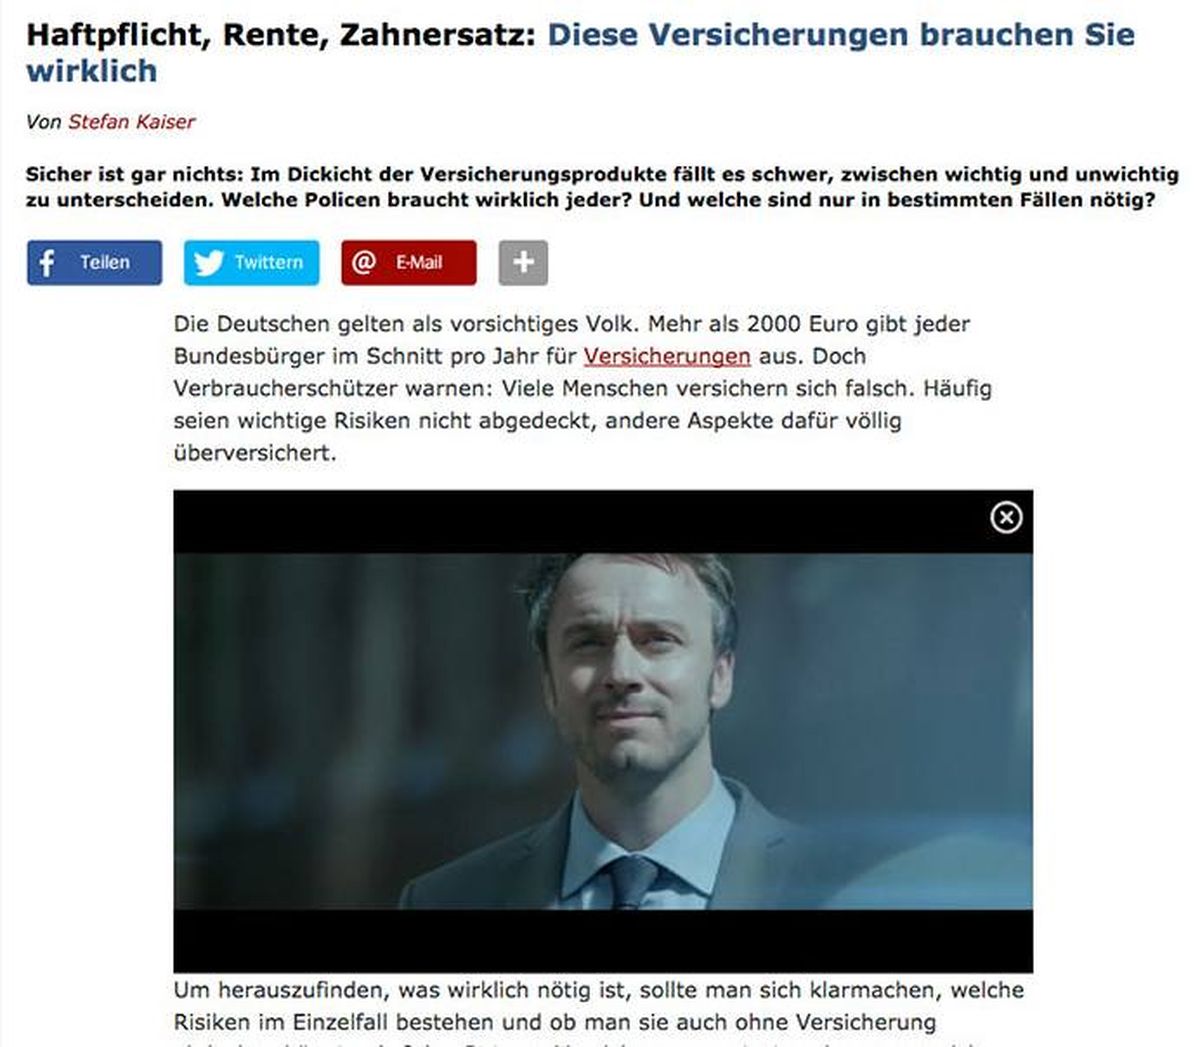Click the Facebook 'f' logo icon
This screenshot has width=1200, height=1047.
46,263
